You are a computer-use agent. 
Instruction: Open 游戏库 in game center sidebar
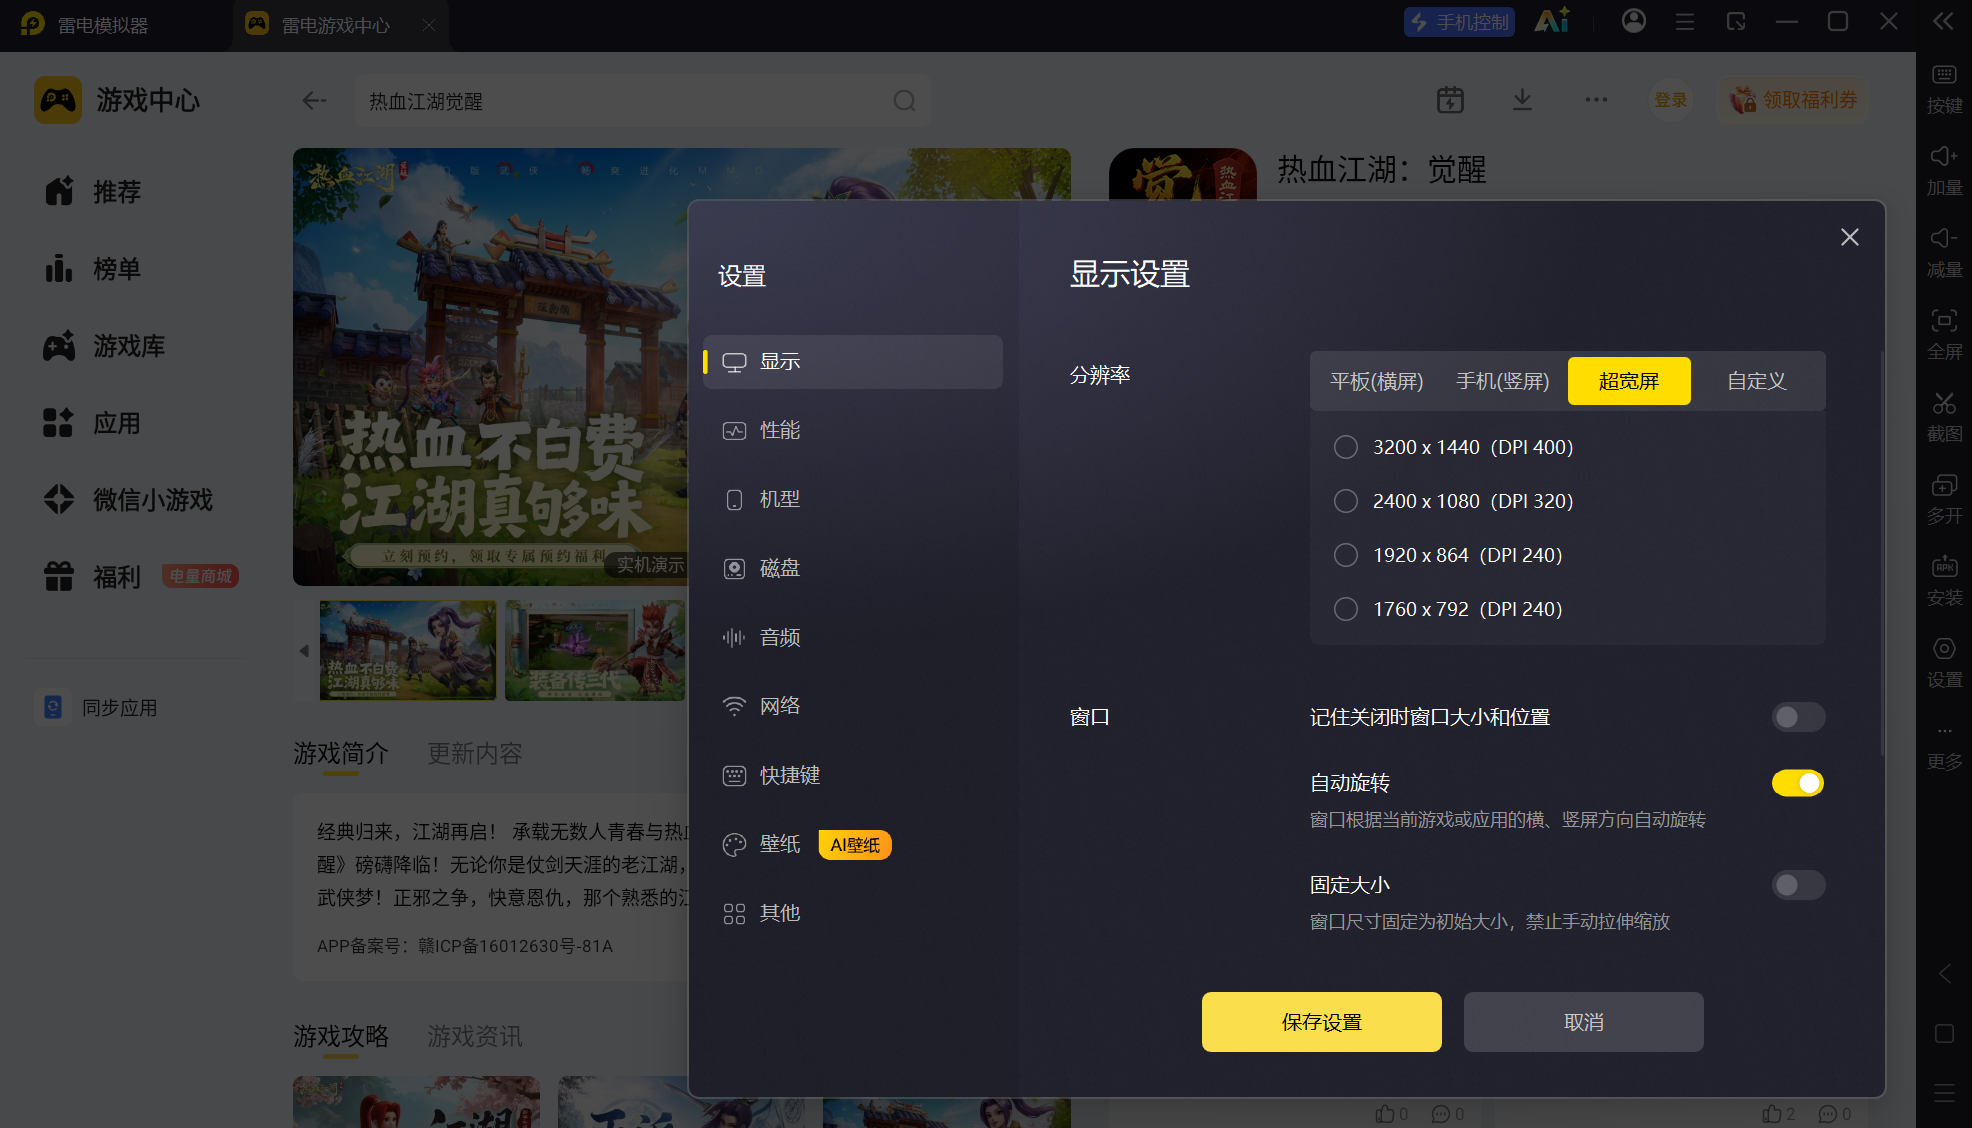tap(105, 346)
